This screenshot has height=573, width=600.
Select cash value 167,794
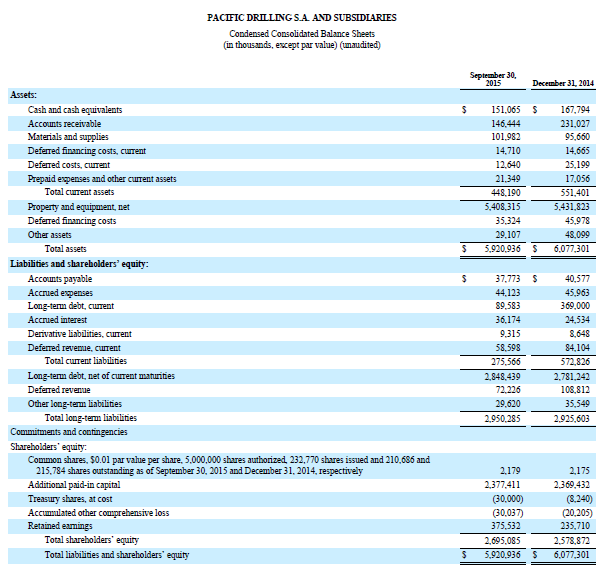click(575, 110)
